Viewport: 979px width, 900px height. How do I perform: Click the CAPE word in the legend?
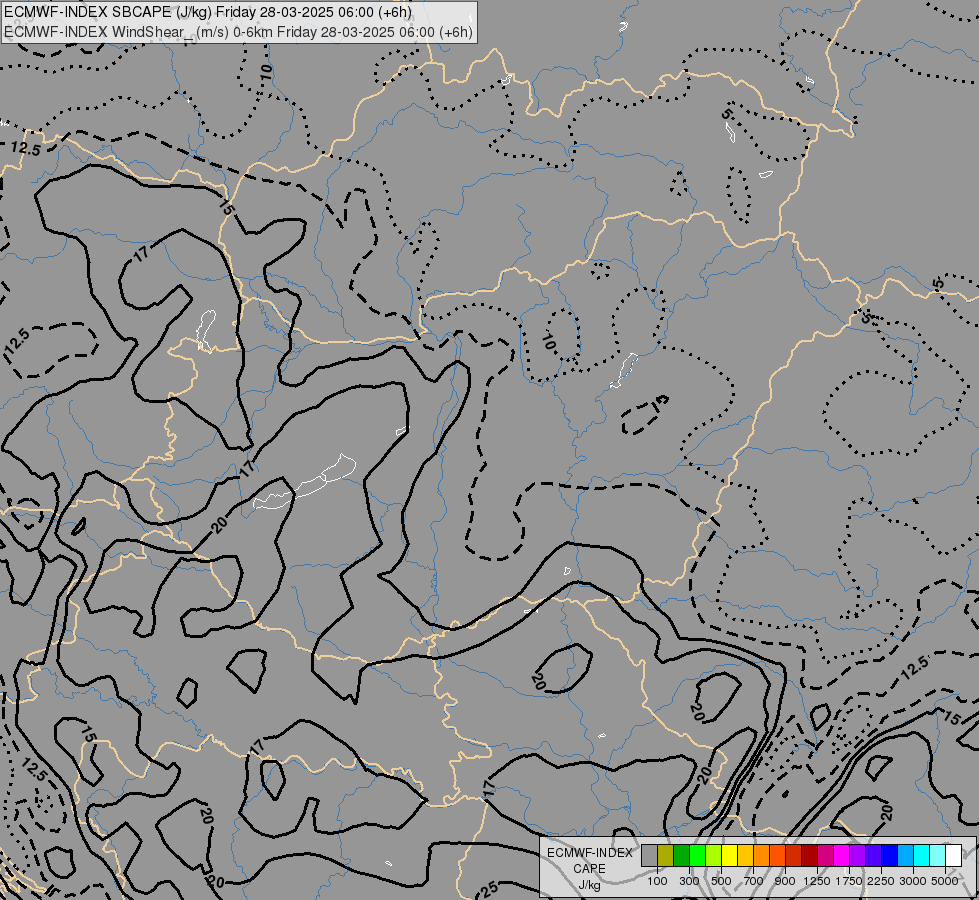[x=589, y=869]
